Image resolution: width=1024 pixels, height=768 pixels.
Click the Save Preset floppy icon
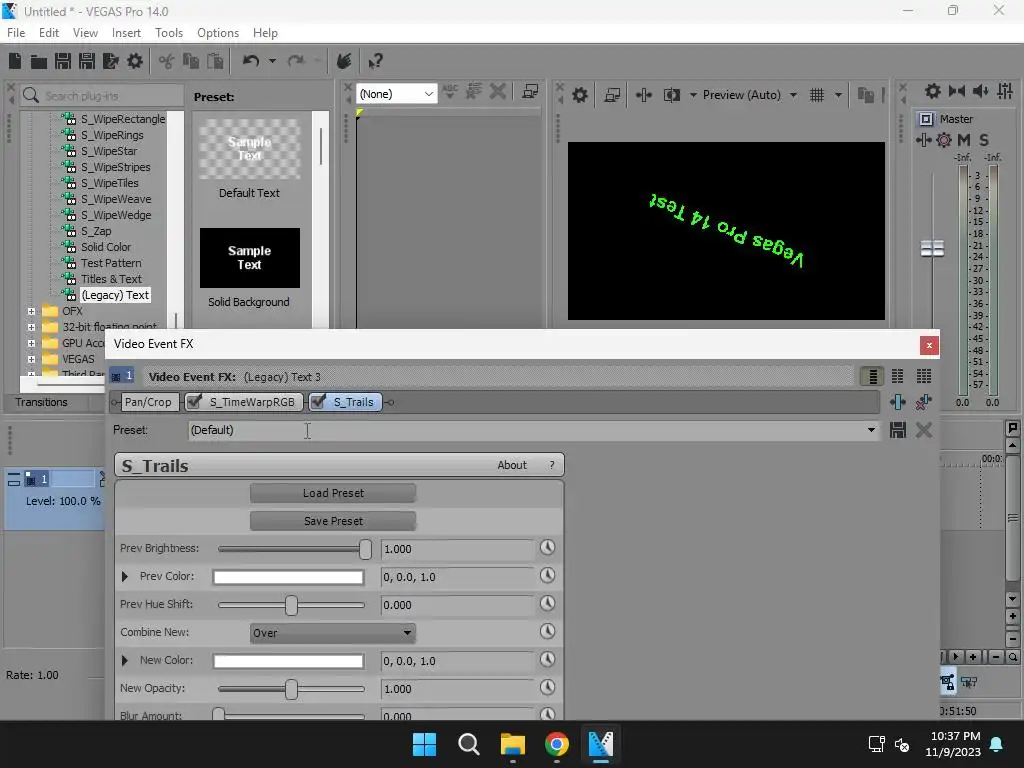[x=898, y=430]
